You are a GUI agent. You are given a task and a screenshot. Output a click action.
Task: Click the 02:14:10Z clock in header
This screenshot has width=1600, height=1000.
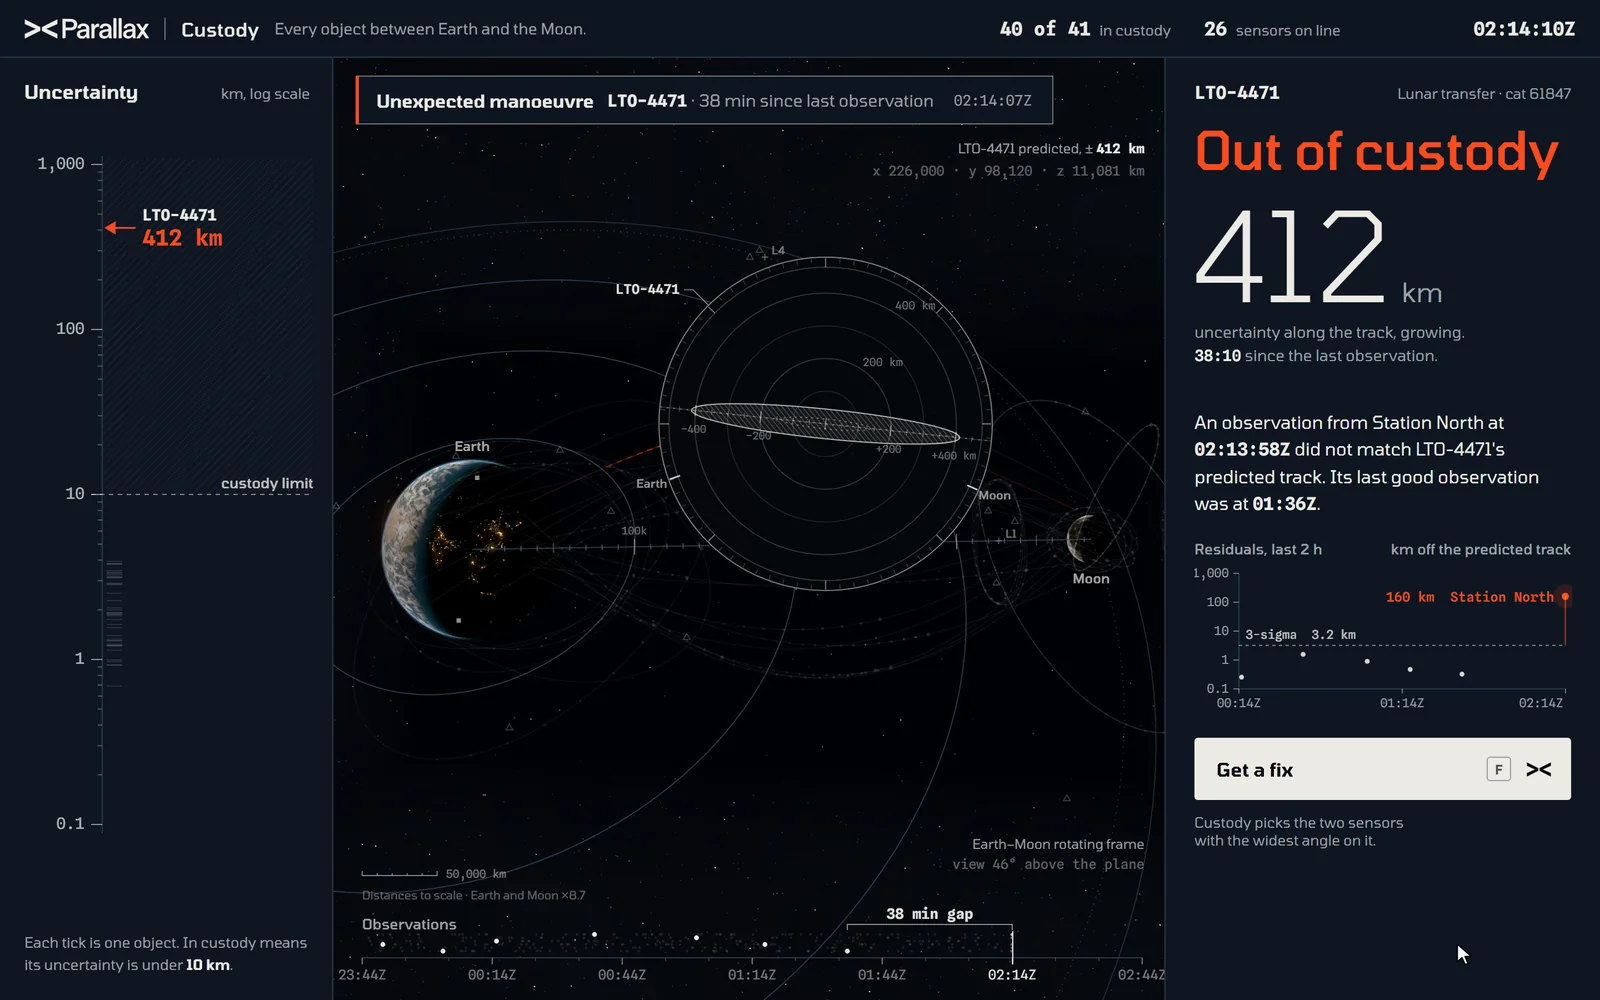[1524, 29]
